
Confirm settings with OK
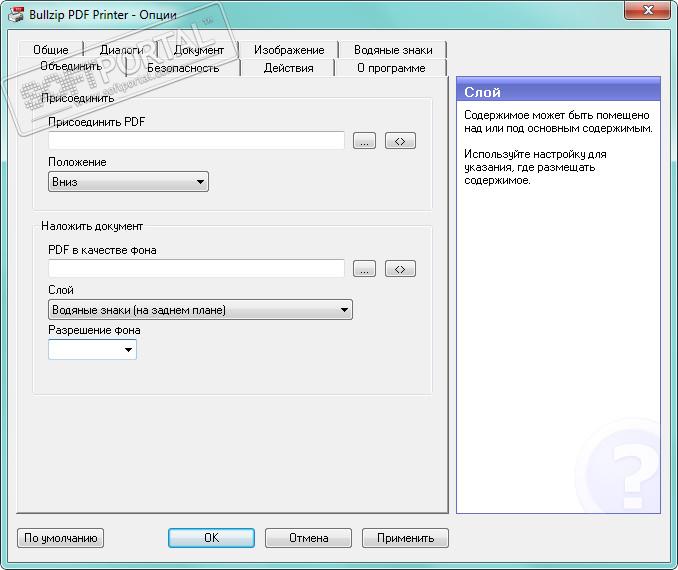tap(211, 538)
